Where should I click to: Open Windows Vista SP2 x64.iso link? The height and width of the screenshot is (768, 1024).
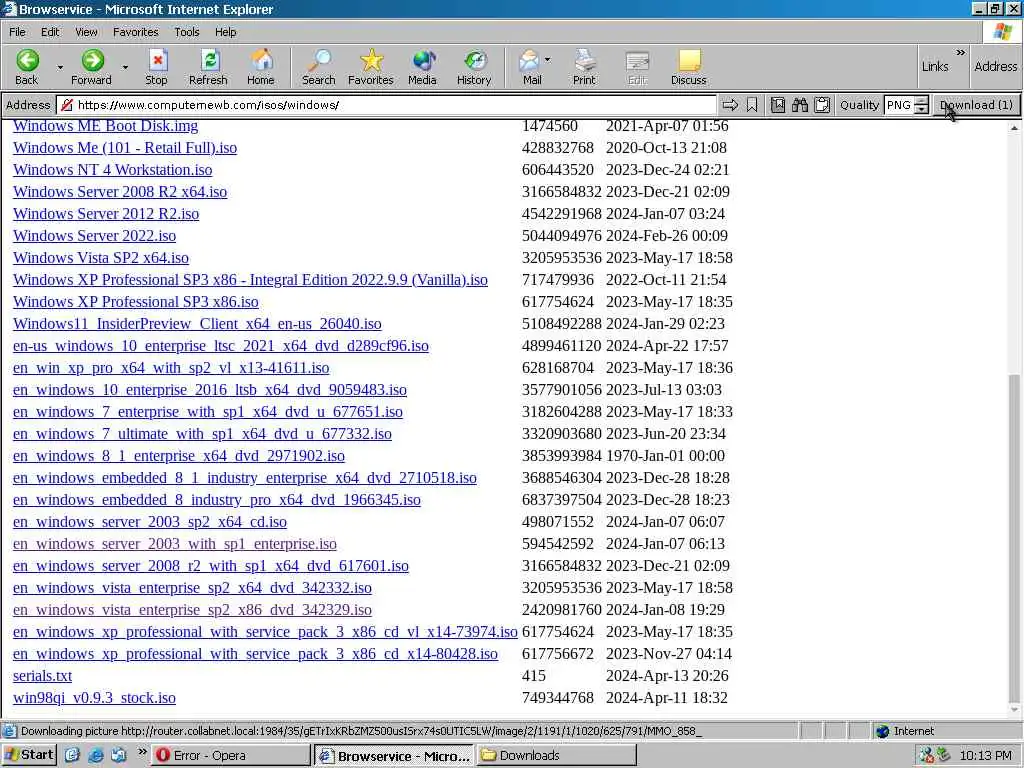tap(101, 258)
